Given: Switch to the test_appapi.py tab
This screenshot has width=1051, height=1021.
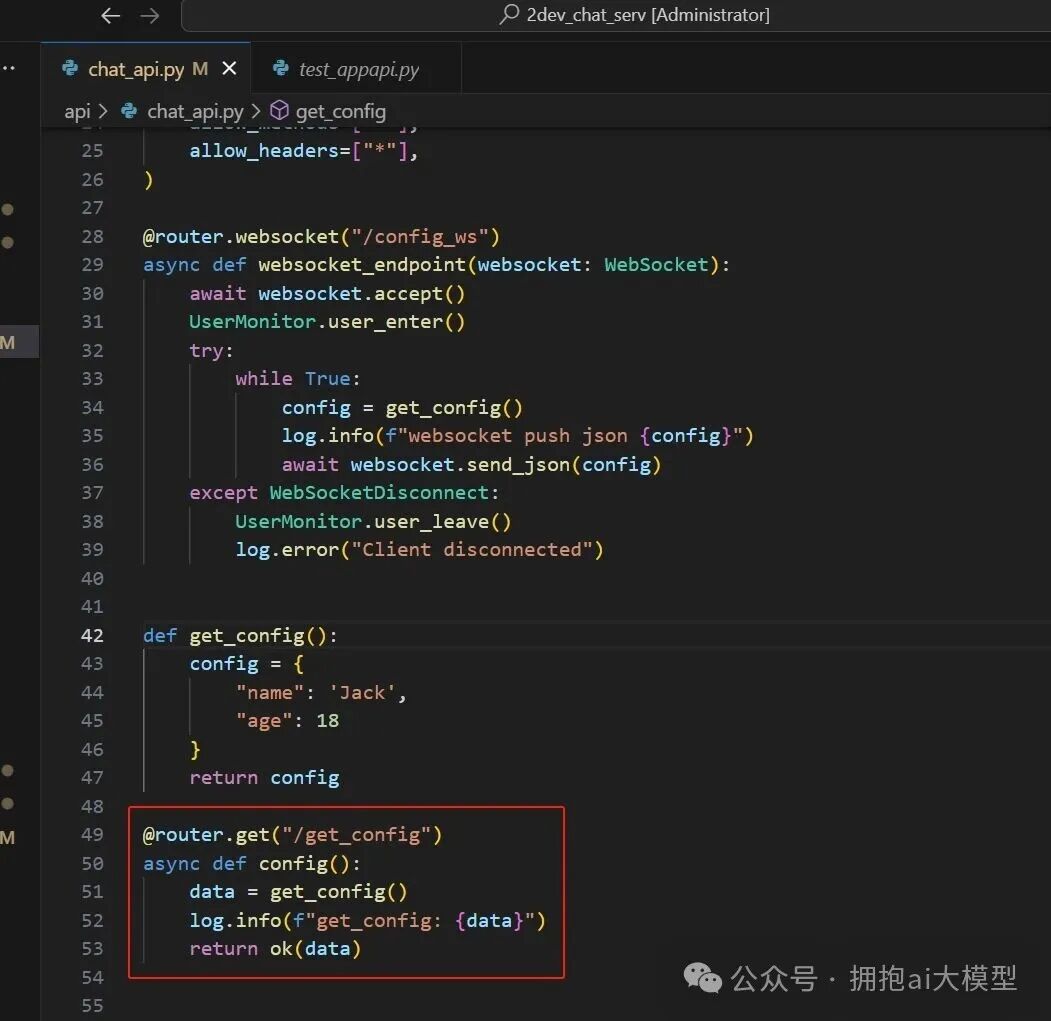Looking at the screenshot, I should [x=357, y=69].
